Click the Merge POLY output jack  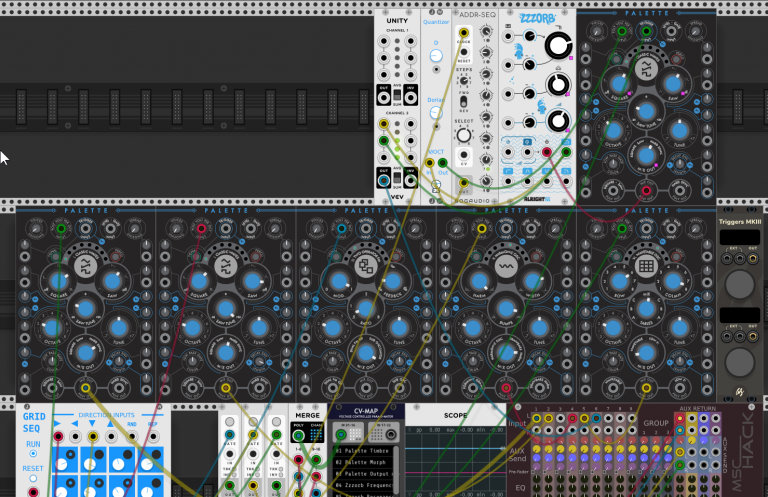pyautogui.click(x=298, y=436)
